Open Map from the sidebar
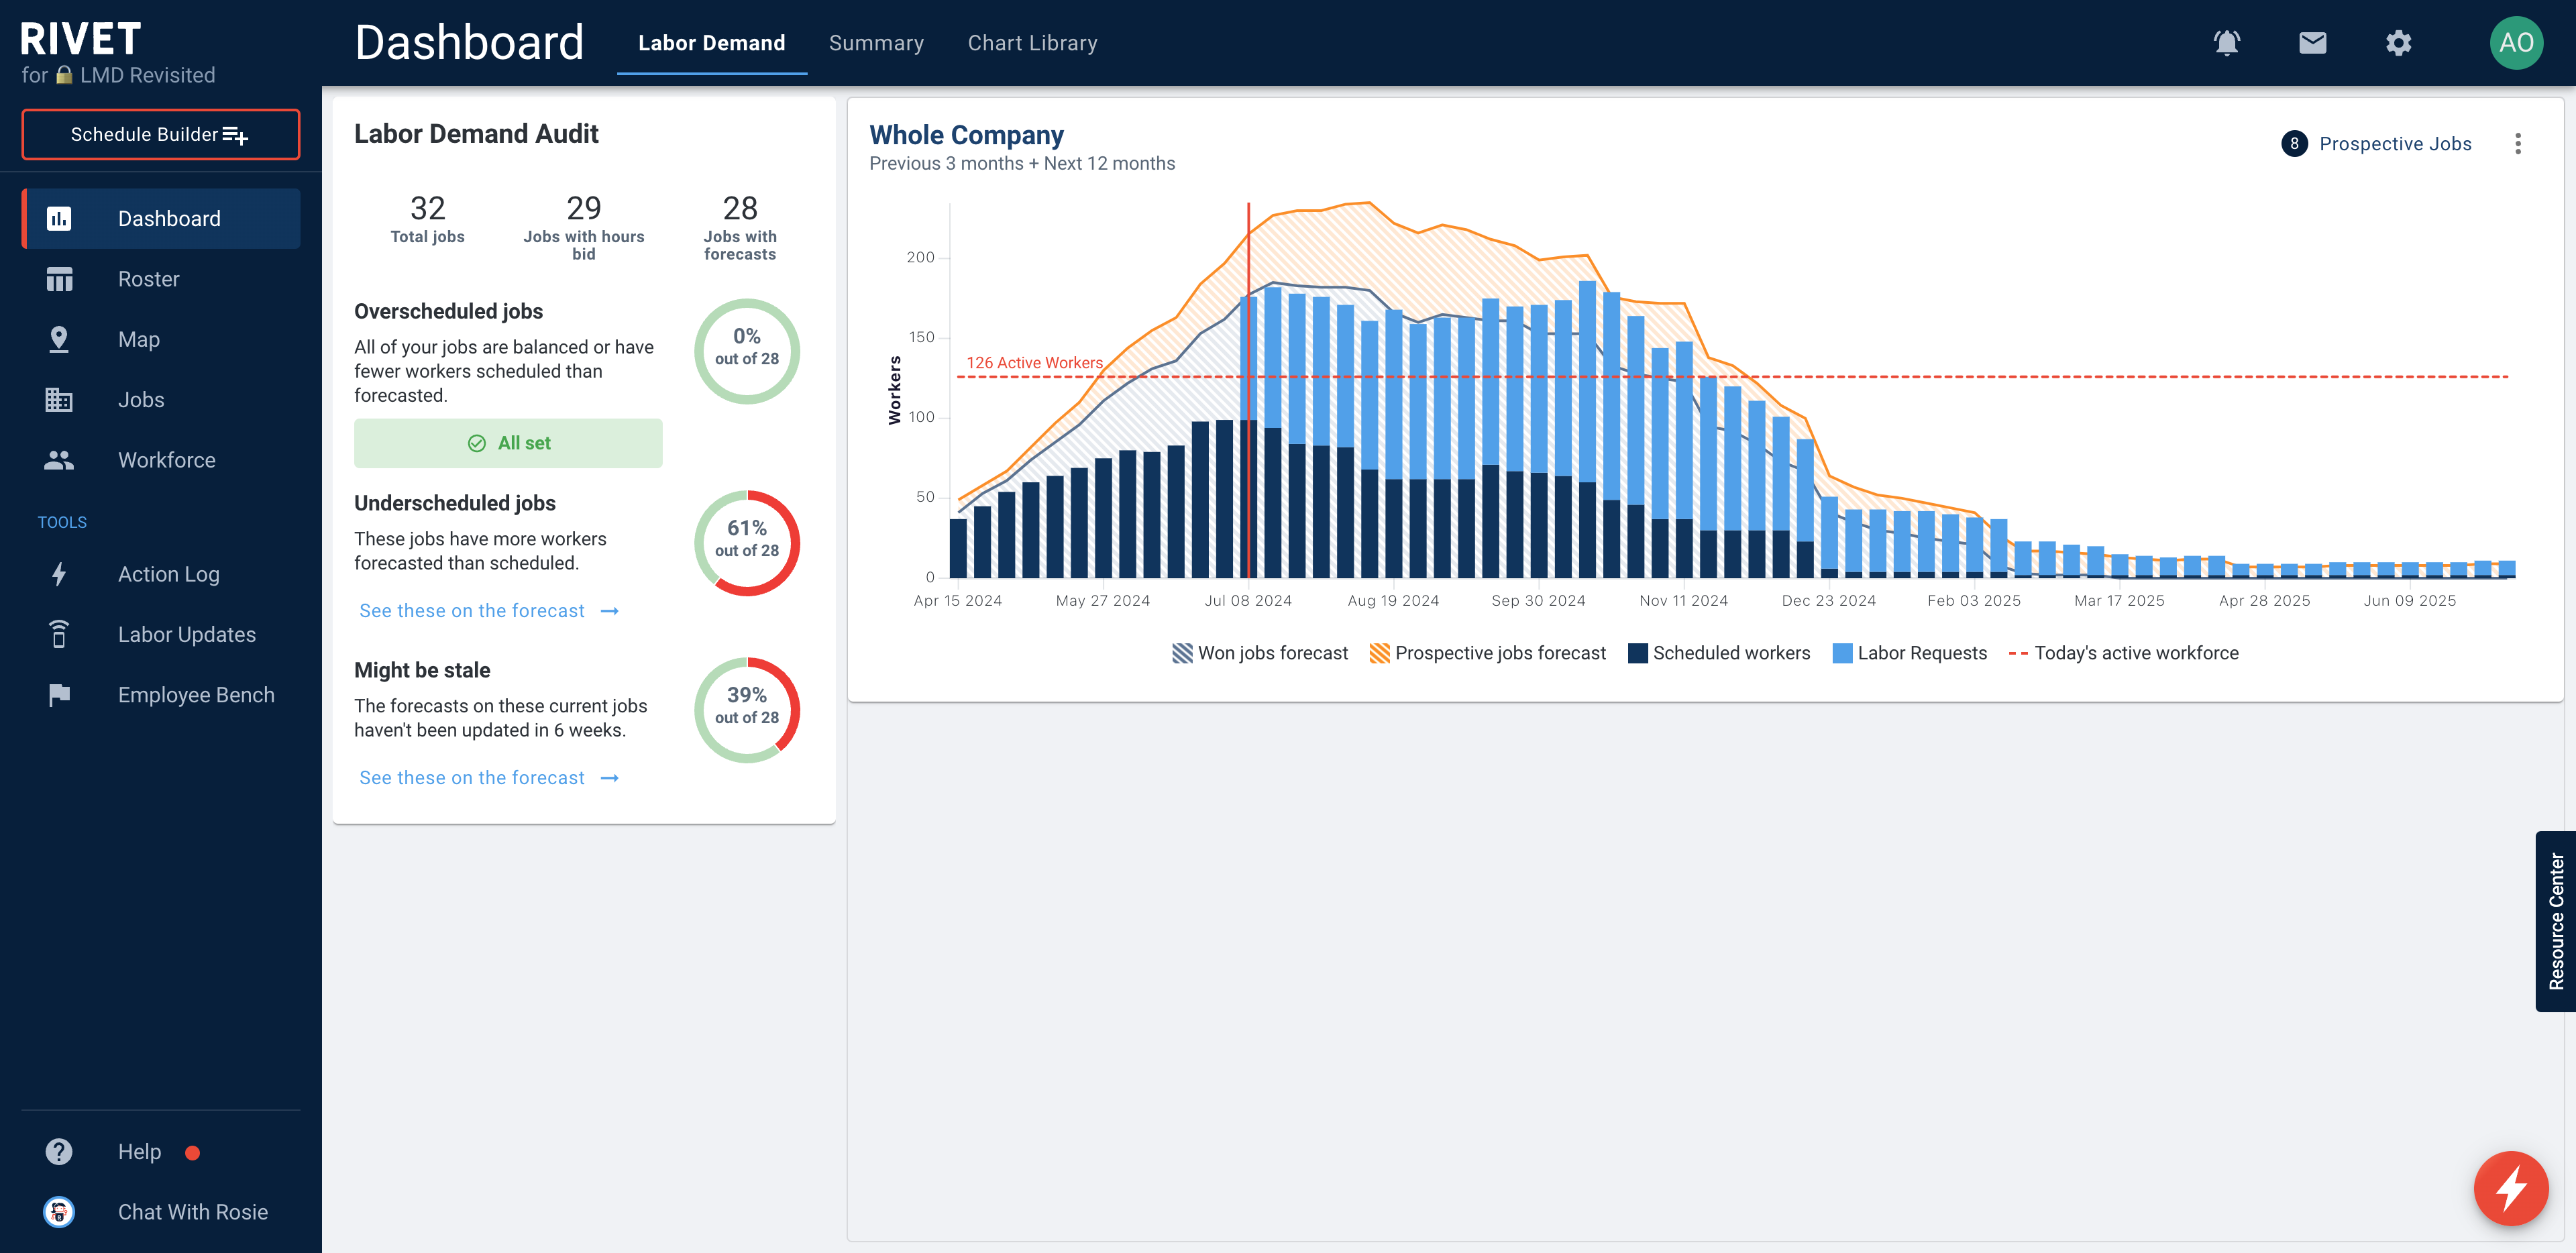The width and height of the screenshot is (2576, 1253). point(161,339)
